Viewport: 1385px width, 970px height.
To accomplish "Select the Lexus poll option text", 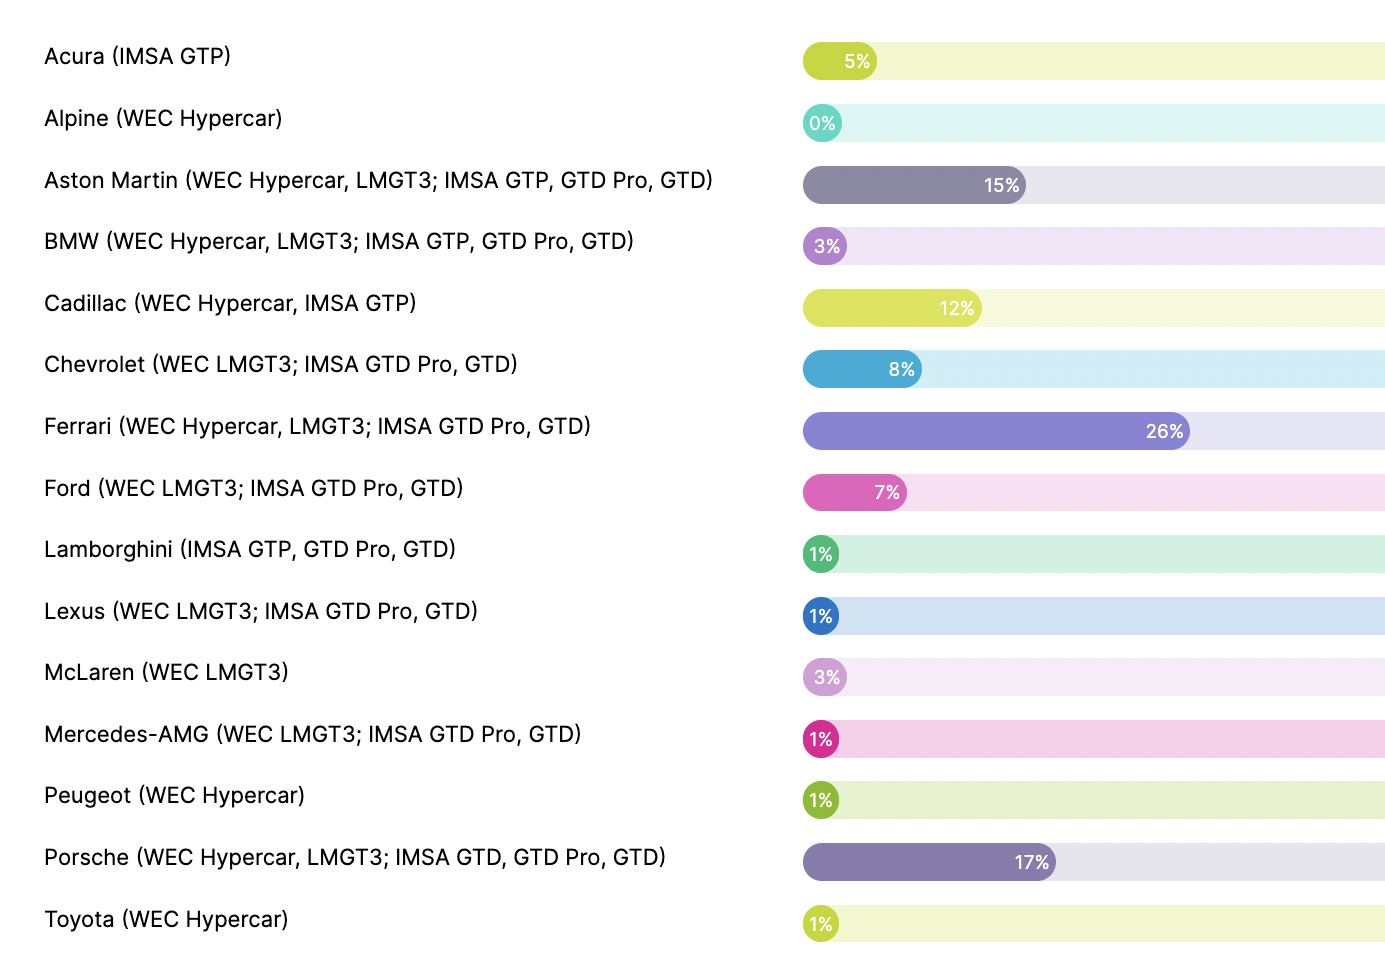I will (261, 612).
